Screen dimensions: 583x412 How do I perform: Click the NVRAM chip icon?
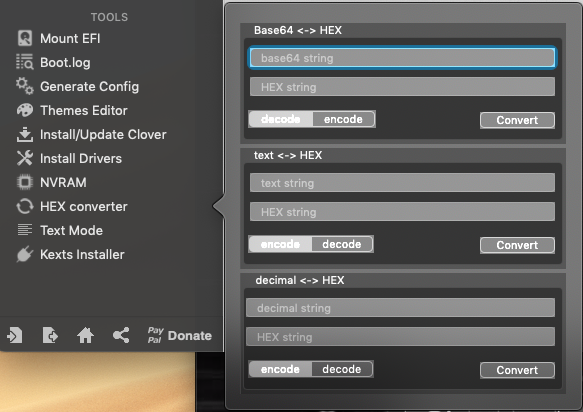pyautogui.click(x=25, y=182)
